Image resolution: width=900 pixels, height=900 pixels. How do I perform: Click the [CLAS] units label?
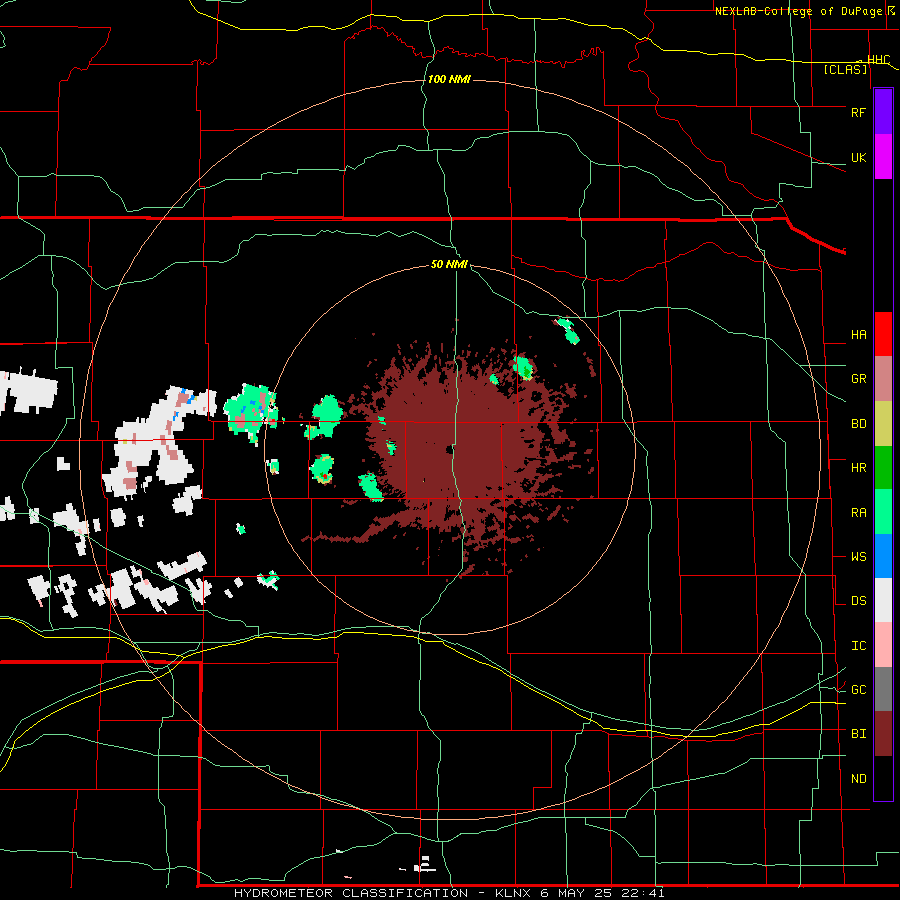pyautogui.click(x=845, y=70)
